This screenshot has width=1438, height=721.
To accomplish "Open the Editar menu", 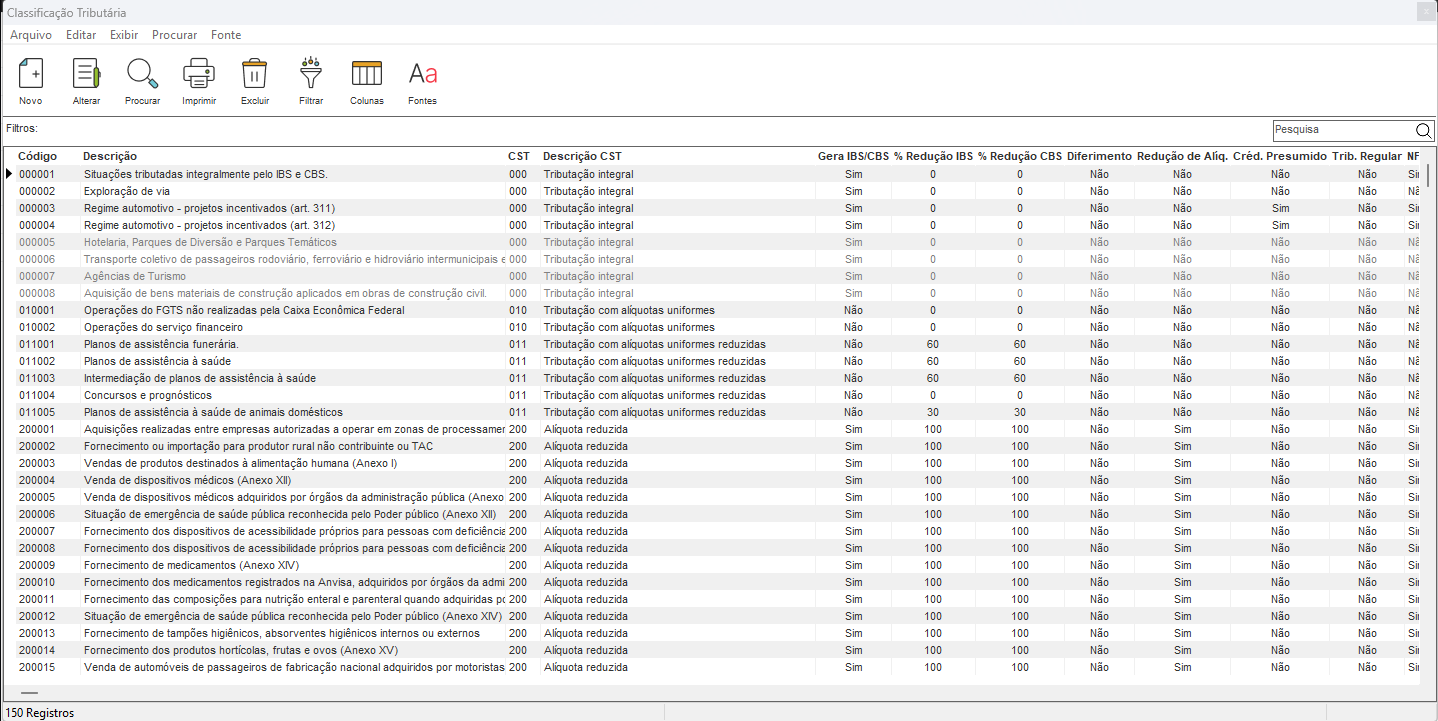I will point(81,35).
